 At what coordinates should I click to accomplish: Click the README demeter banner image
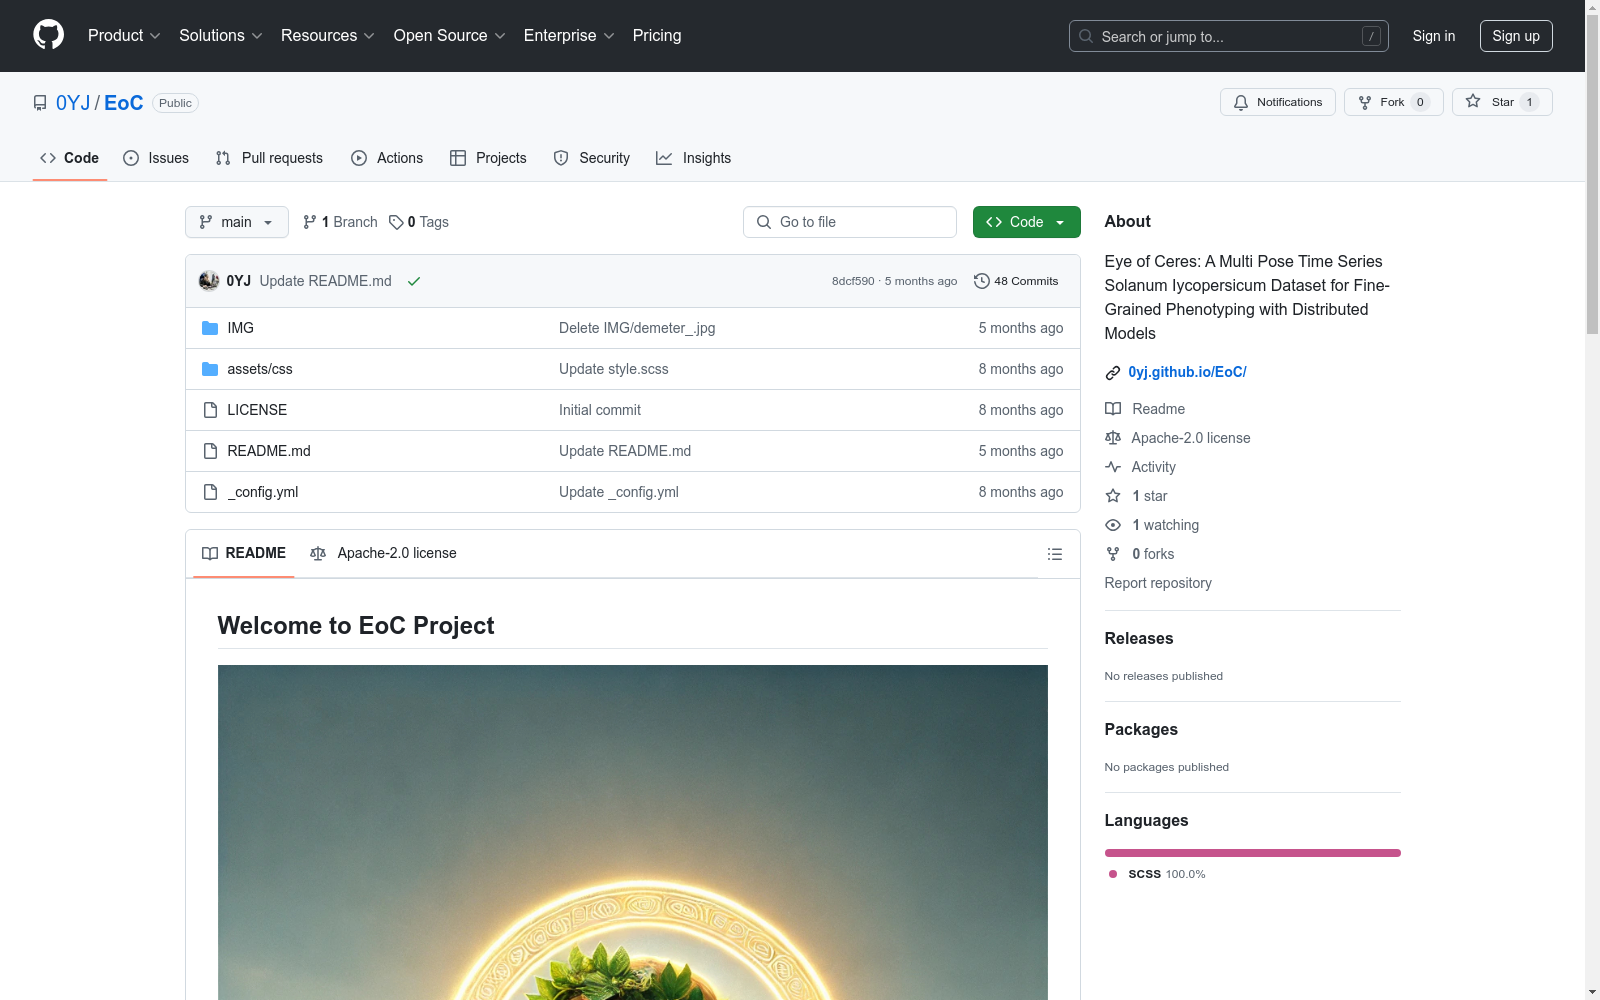[633, 832]
